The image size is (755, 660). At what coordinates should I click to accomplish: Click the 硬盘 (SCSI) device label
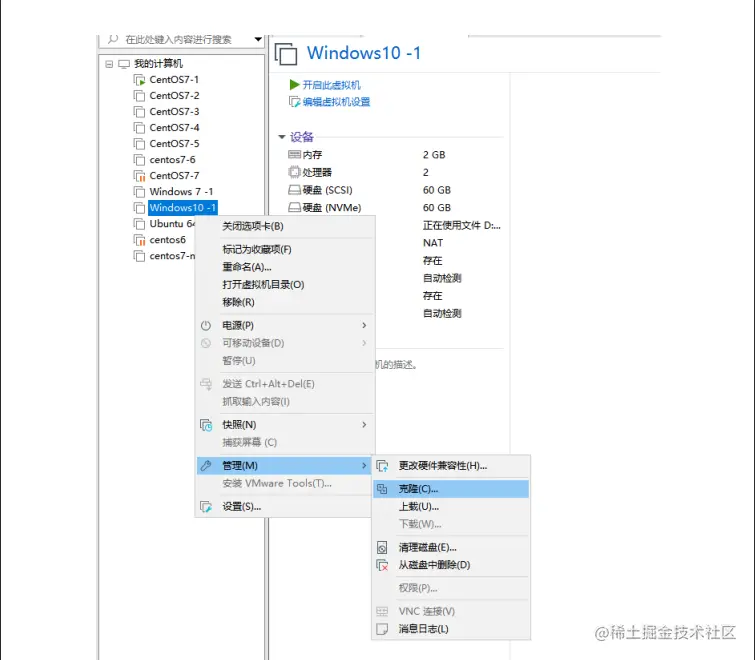pyautogui.click(x=327, y=190)
